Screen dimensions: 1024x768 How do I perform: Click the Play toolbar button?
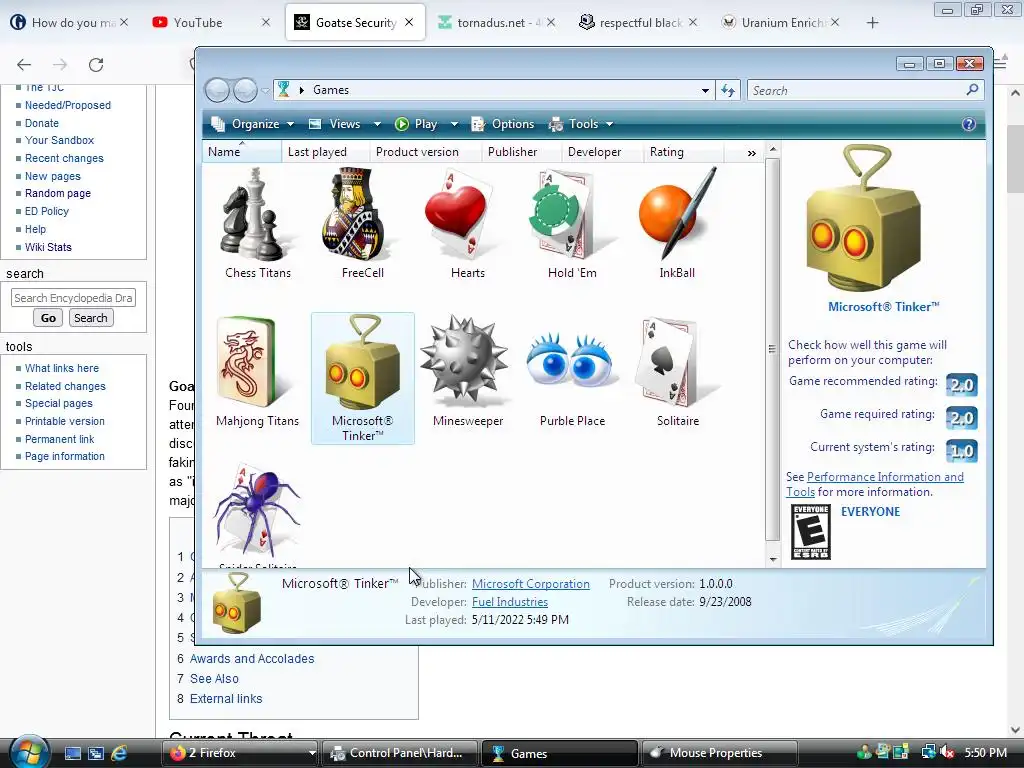pyautogui.click(x=417, y=124)
